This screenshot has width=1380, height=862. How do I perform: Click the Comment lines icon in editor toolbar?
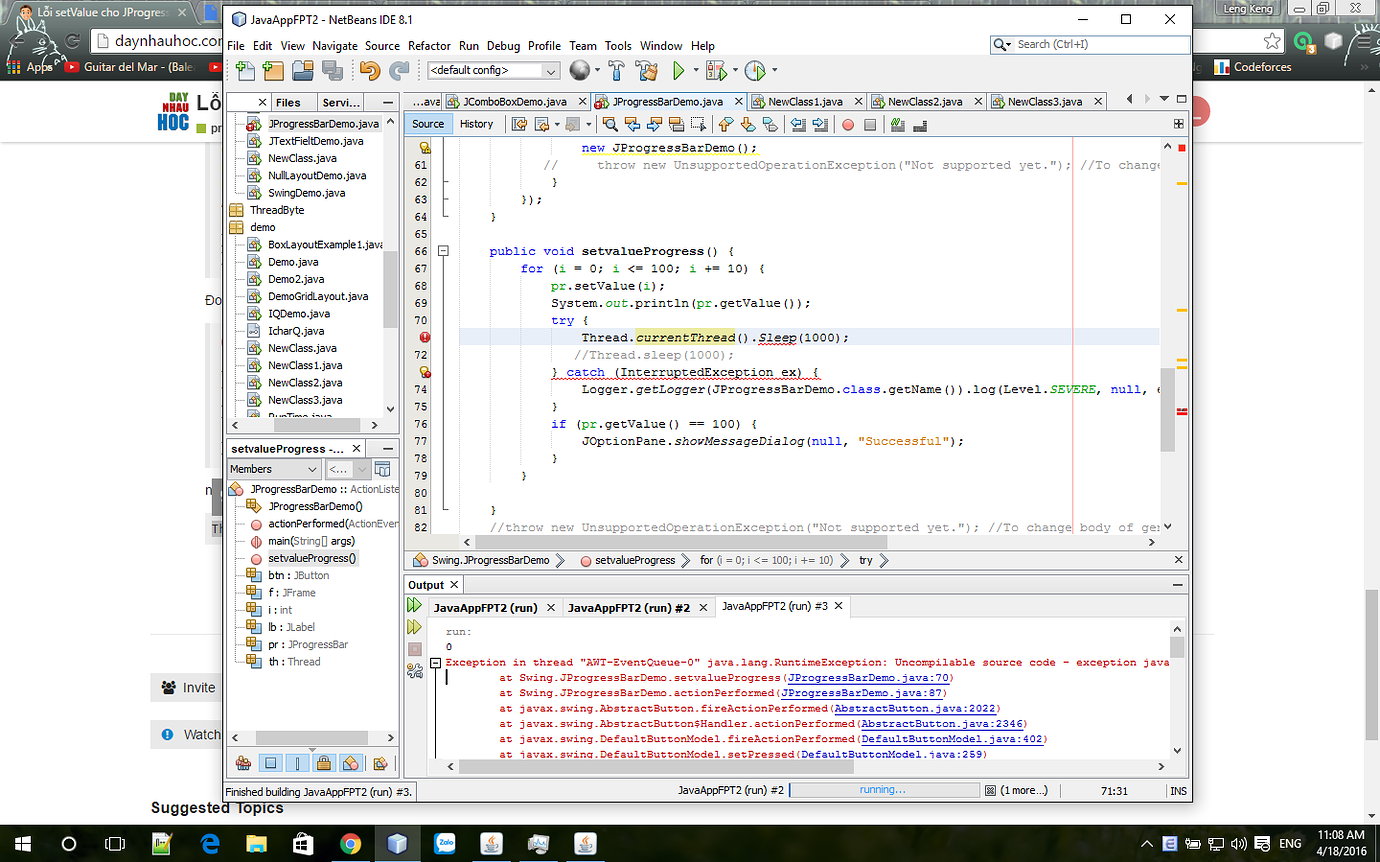pyautogui.click(x=896, y=124)
